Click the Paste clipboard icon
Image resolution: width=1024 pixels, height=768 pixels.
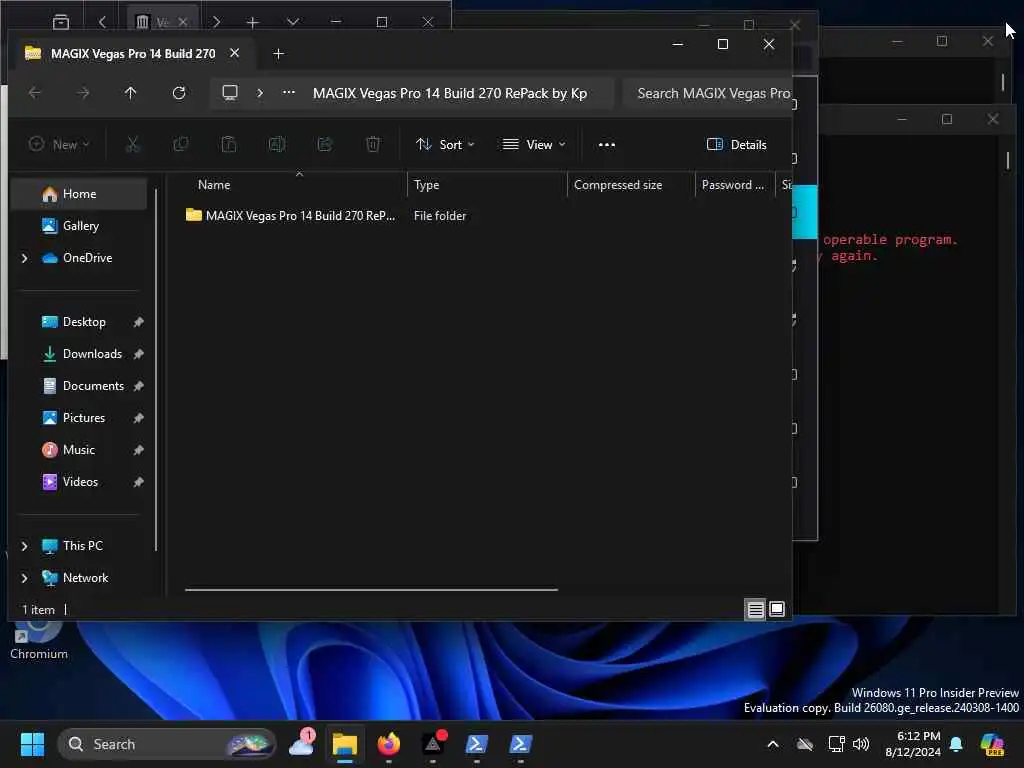click(x=229, y=144)
